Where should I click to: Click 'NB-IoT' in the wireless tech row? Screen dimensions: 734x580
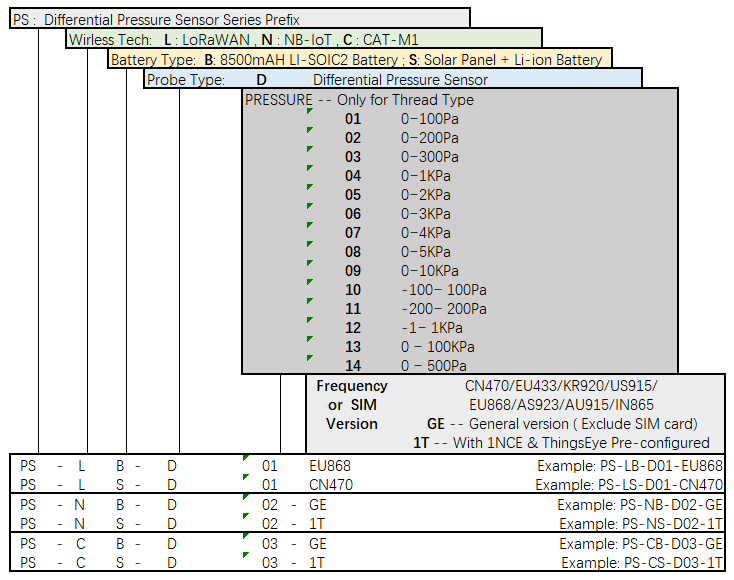tap(308, 40)
